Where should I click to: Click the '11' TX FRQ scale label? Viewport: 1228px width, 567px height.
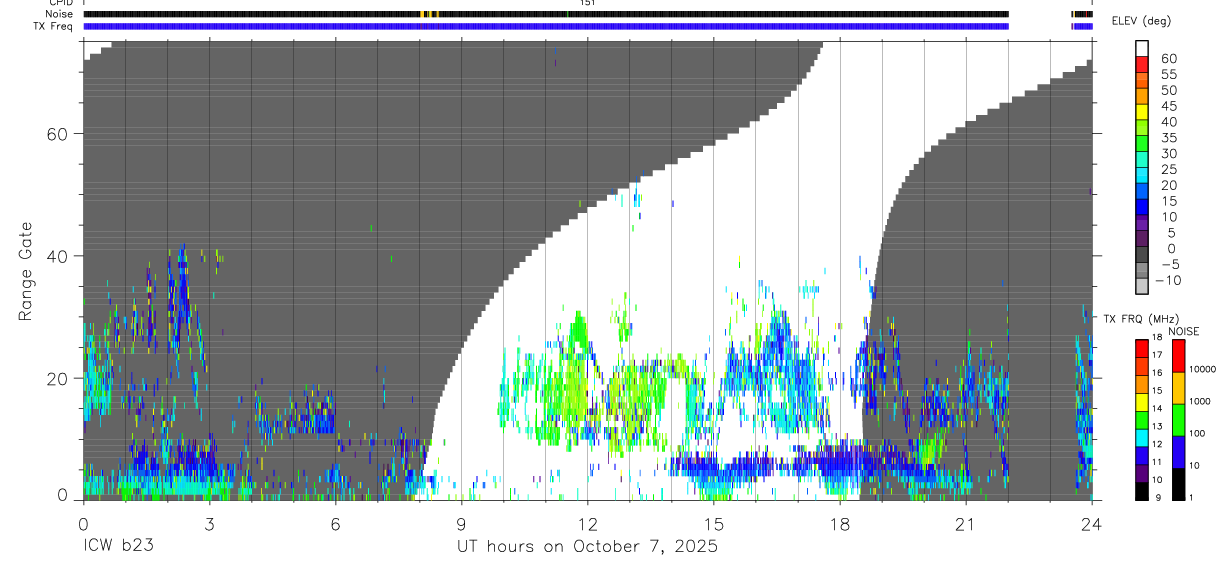click(1159, 462)
